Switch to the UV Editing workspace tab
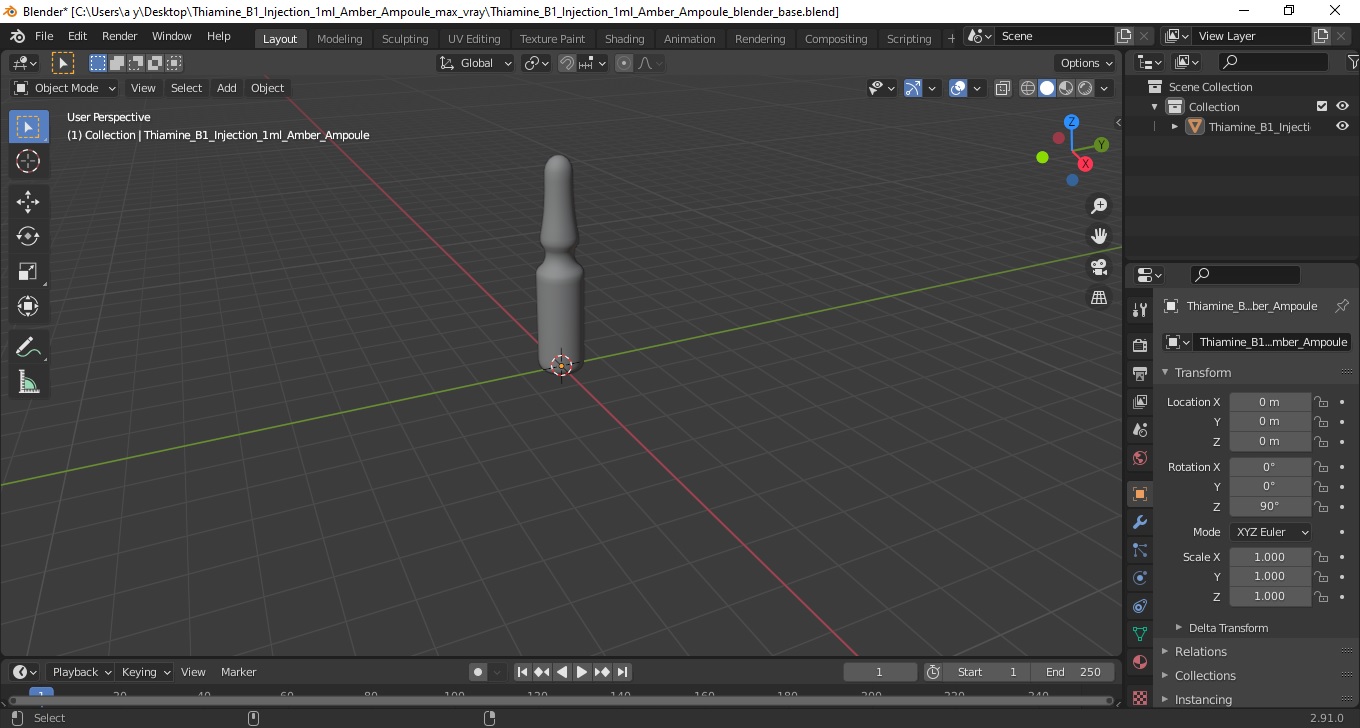Viewport: 1360px width, 728px height. 474,39
